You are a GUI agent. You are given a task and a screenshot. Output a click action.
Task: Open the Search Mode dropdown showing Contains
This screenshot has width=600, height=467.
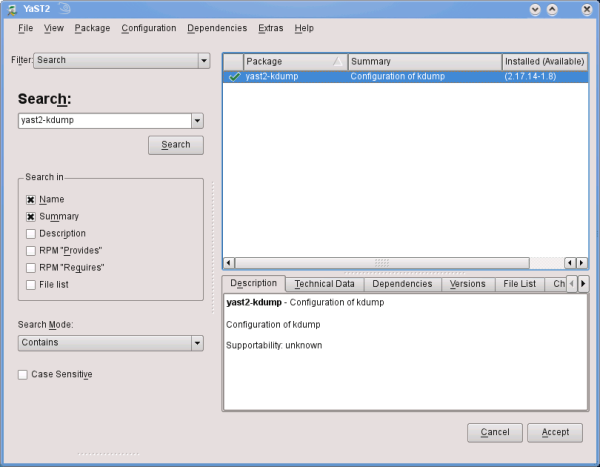pos(111,343)
